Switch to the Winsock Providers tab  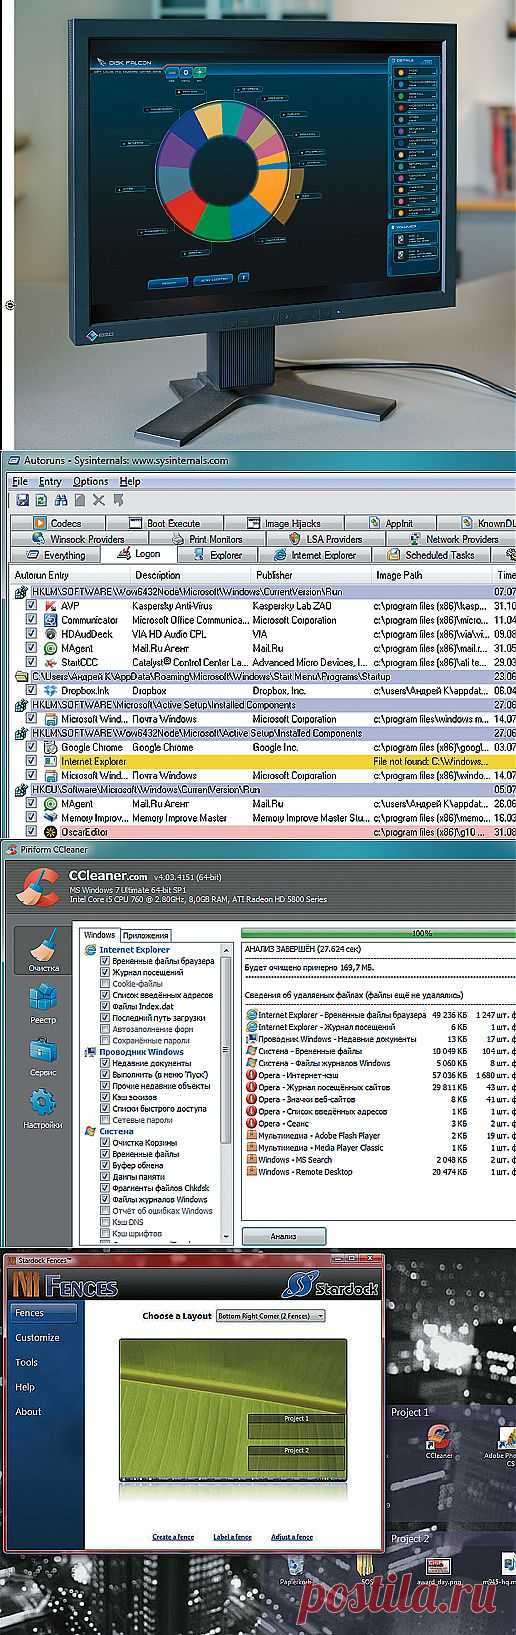(78, 539)
